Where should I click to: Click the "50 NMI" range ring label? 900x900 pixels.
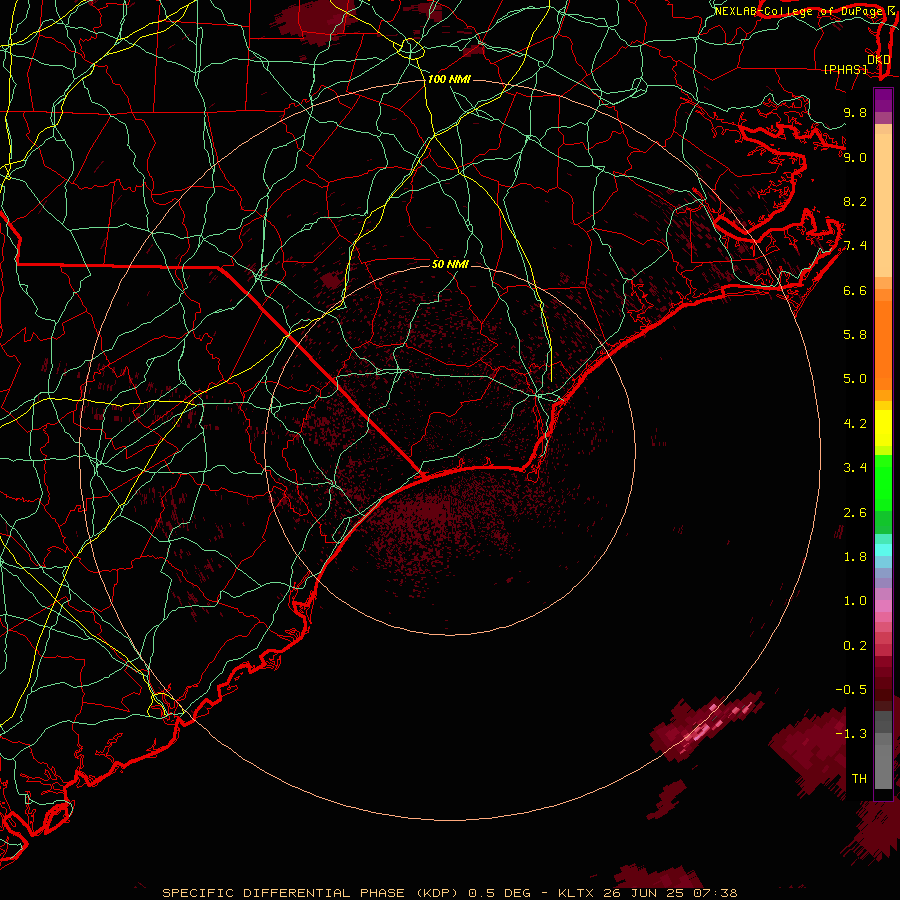[451, 264]
